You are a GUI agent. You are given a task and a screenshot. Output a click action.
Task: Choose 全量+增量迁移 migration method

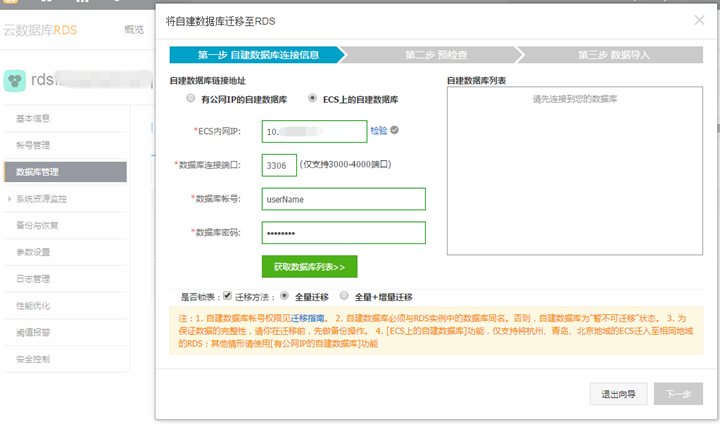[344, 296]
